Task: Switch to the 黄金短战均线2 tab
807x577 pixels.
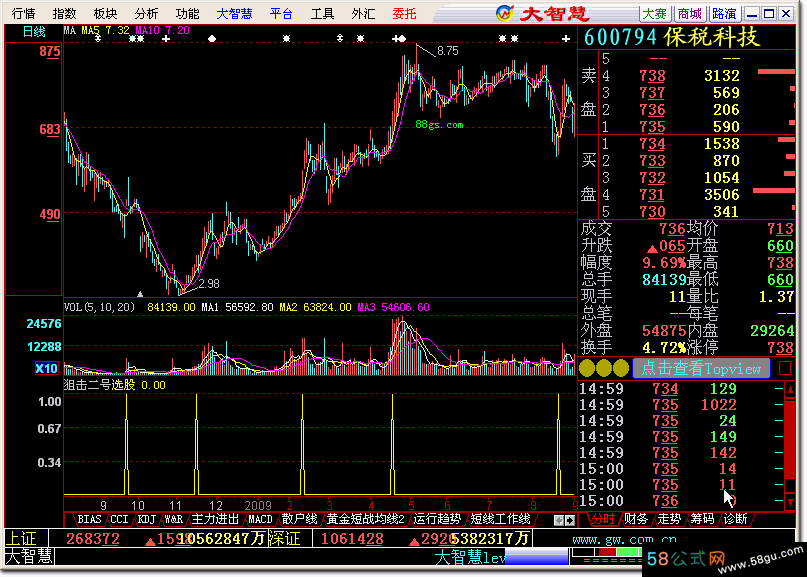Action: (x=365, y=519)
